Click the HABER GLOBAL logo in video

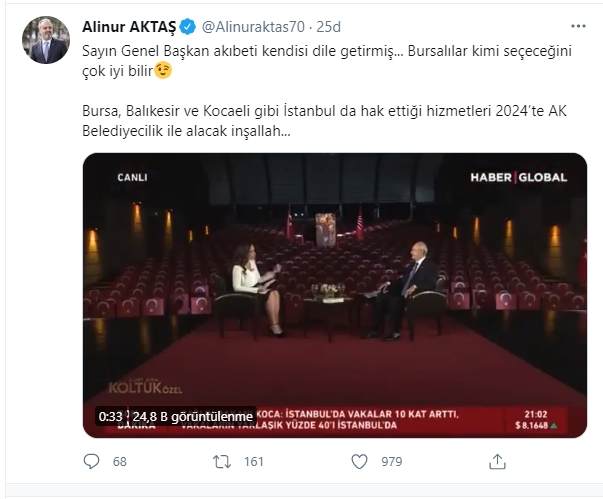click(519, 177)
